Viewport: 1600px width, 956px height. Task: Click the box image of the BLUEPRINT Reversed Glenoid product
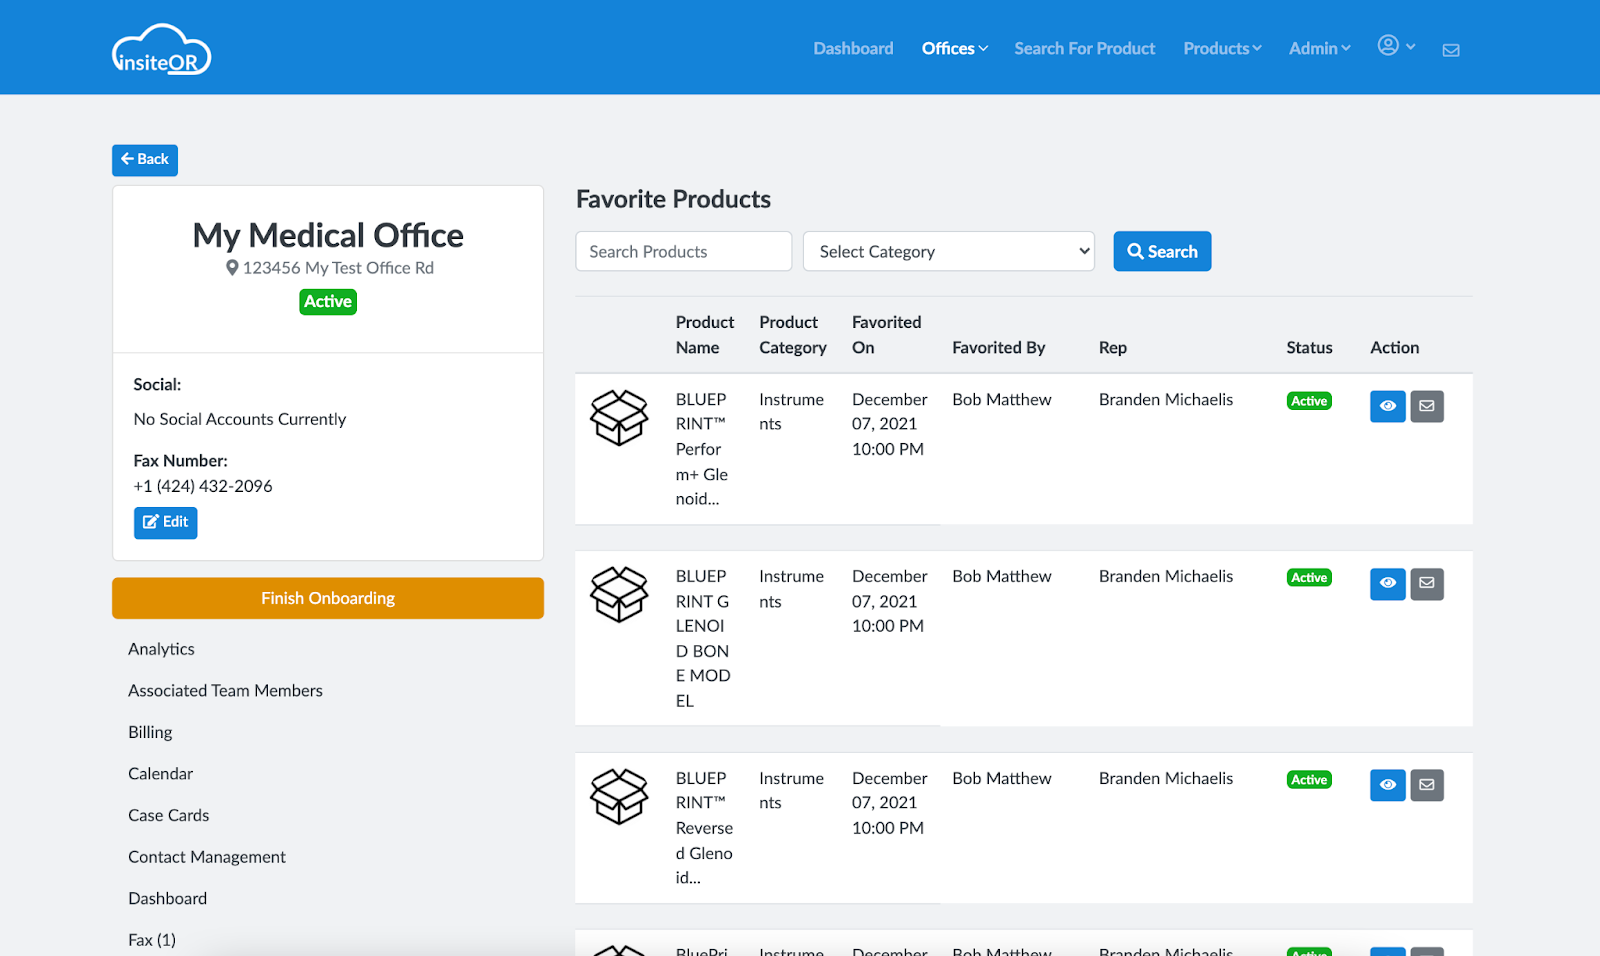click(619, 796)
